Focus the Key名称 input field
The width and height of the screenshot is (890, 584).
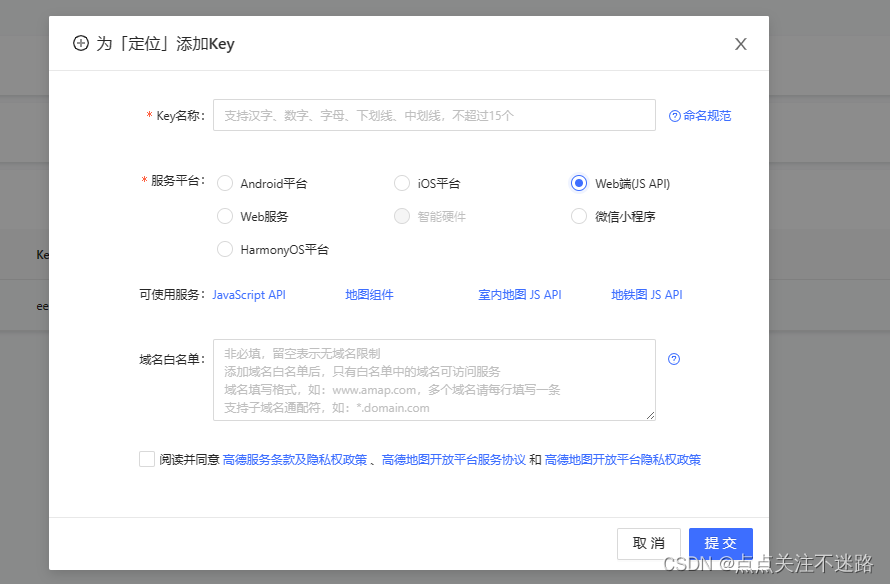point(434,115)
